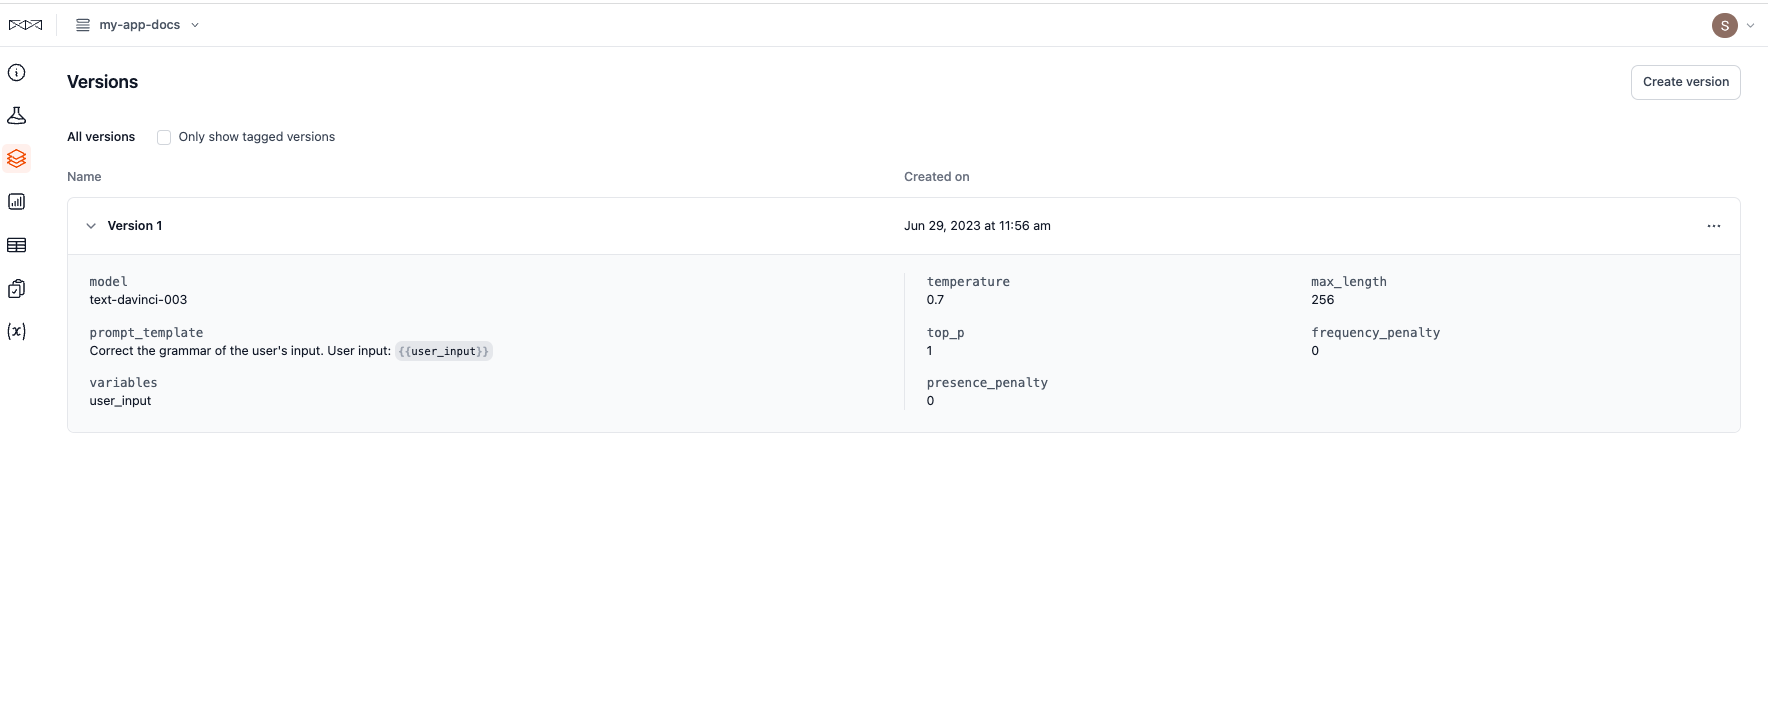Click the max_length value 256

(1322, 300)
